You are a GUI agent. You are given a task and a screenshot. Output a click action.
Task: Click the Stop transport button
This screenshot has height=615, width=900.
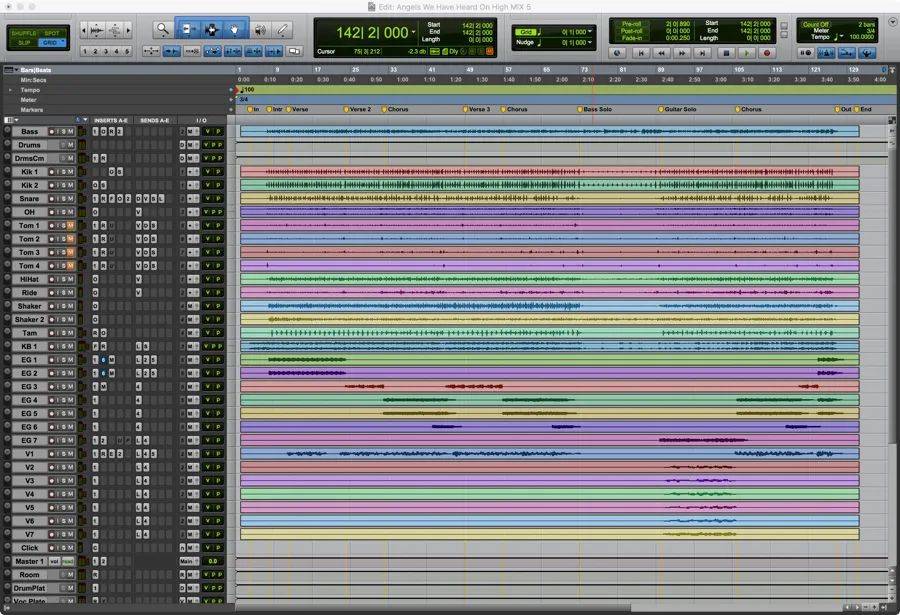click(x=725, y=52)
